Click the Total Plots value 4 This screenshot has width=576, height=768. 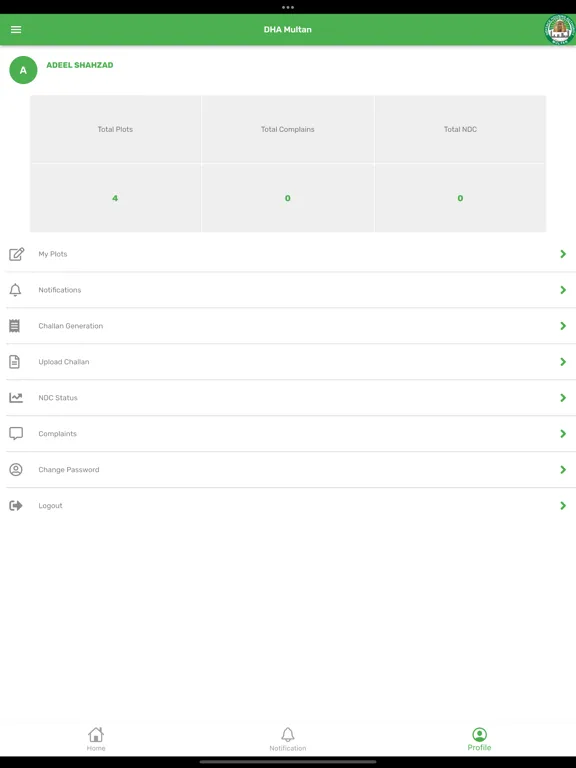(x=115, y=198)
